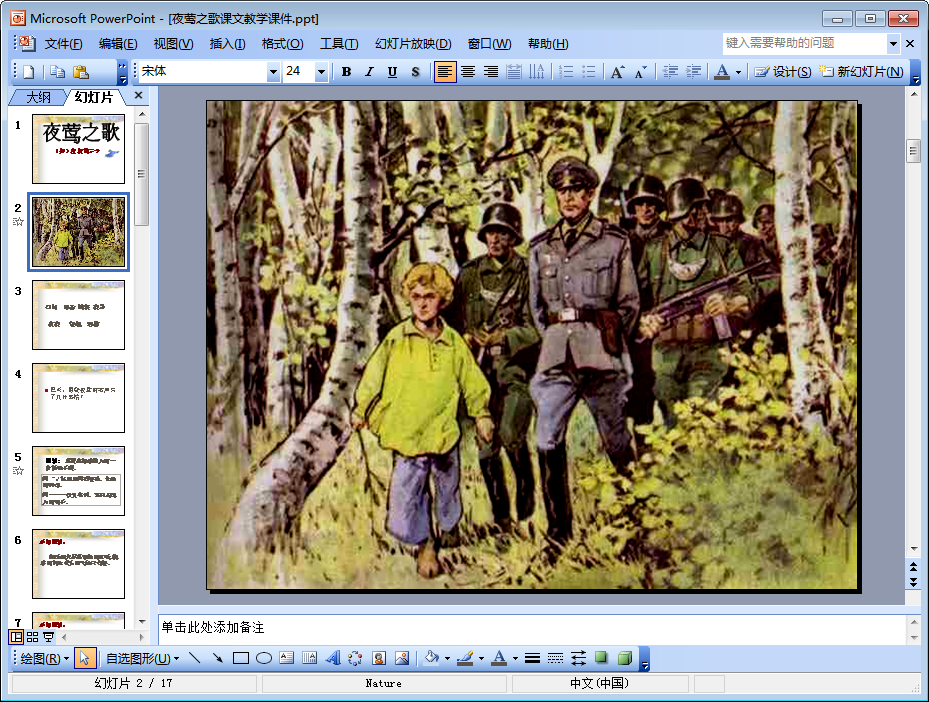Open the Design (设计) pane
The width and height of the screenshot is (929, 702).
783,72
